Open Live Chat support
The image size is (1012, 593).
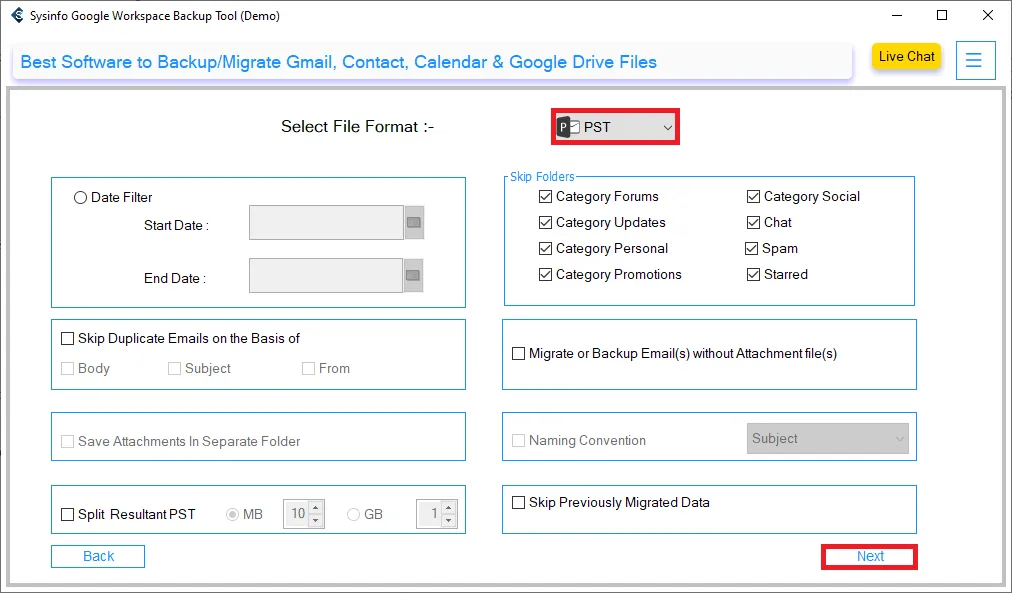pos(906,57)
